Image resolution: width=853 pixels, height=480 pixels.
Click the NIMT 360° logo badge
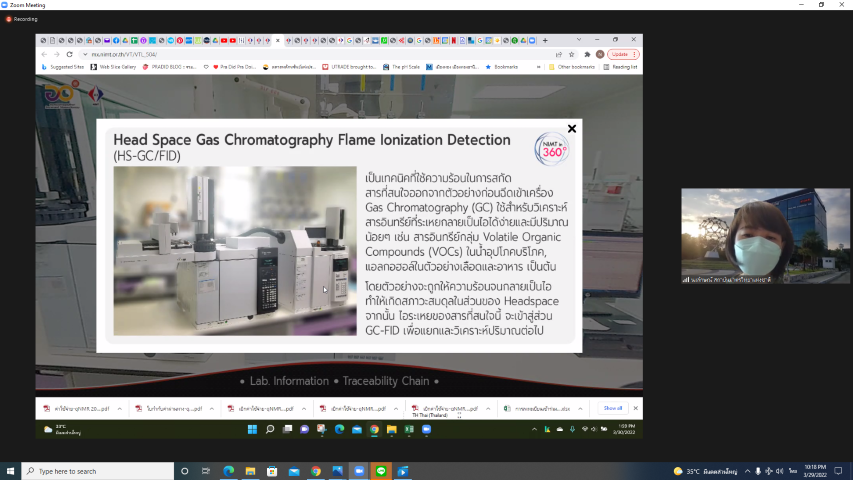point(553,148)
